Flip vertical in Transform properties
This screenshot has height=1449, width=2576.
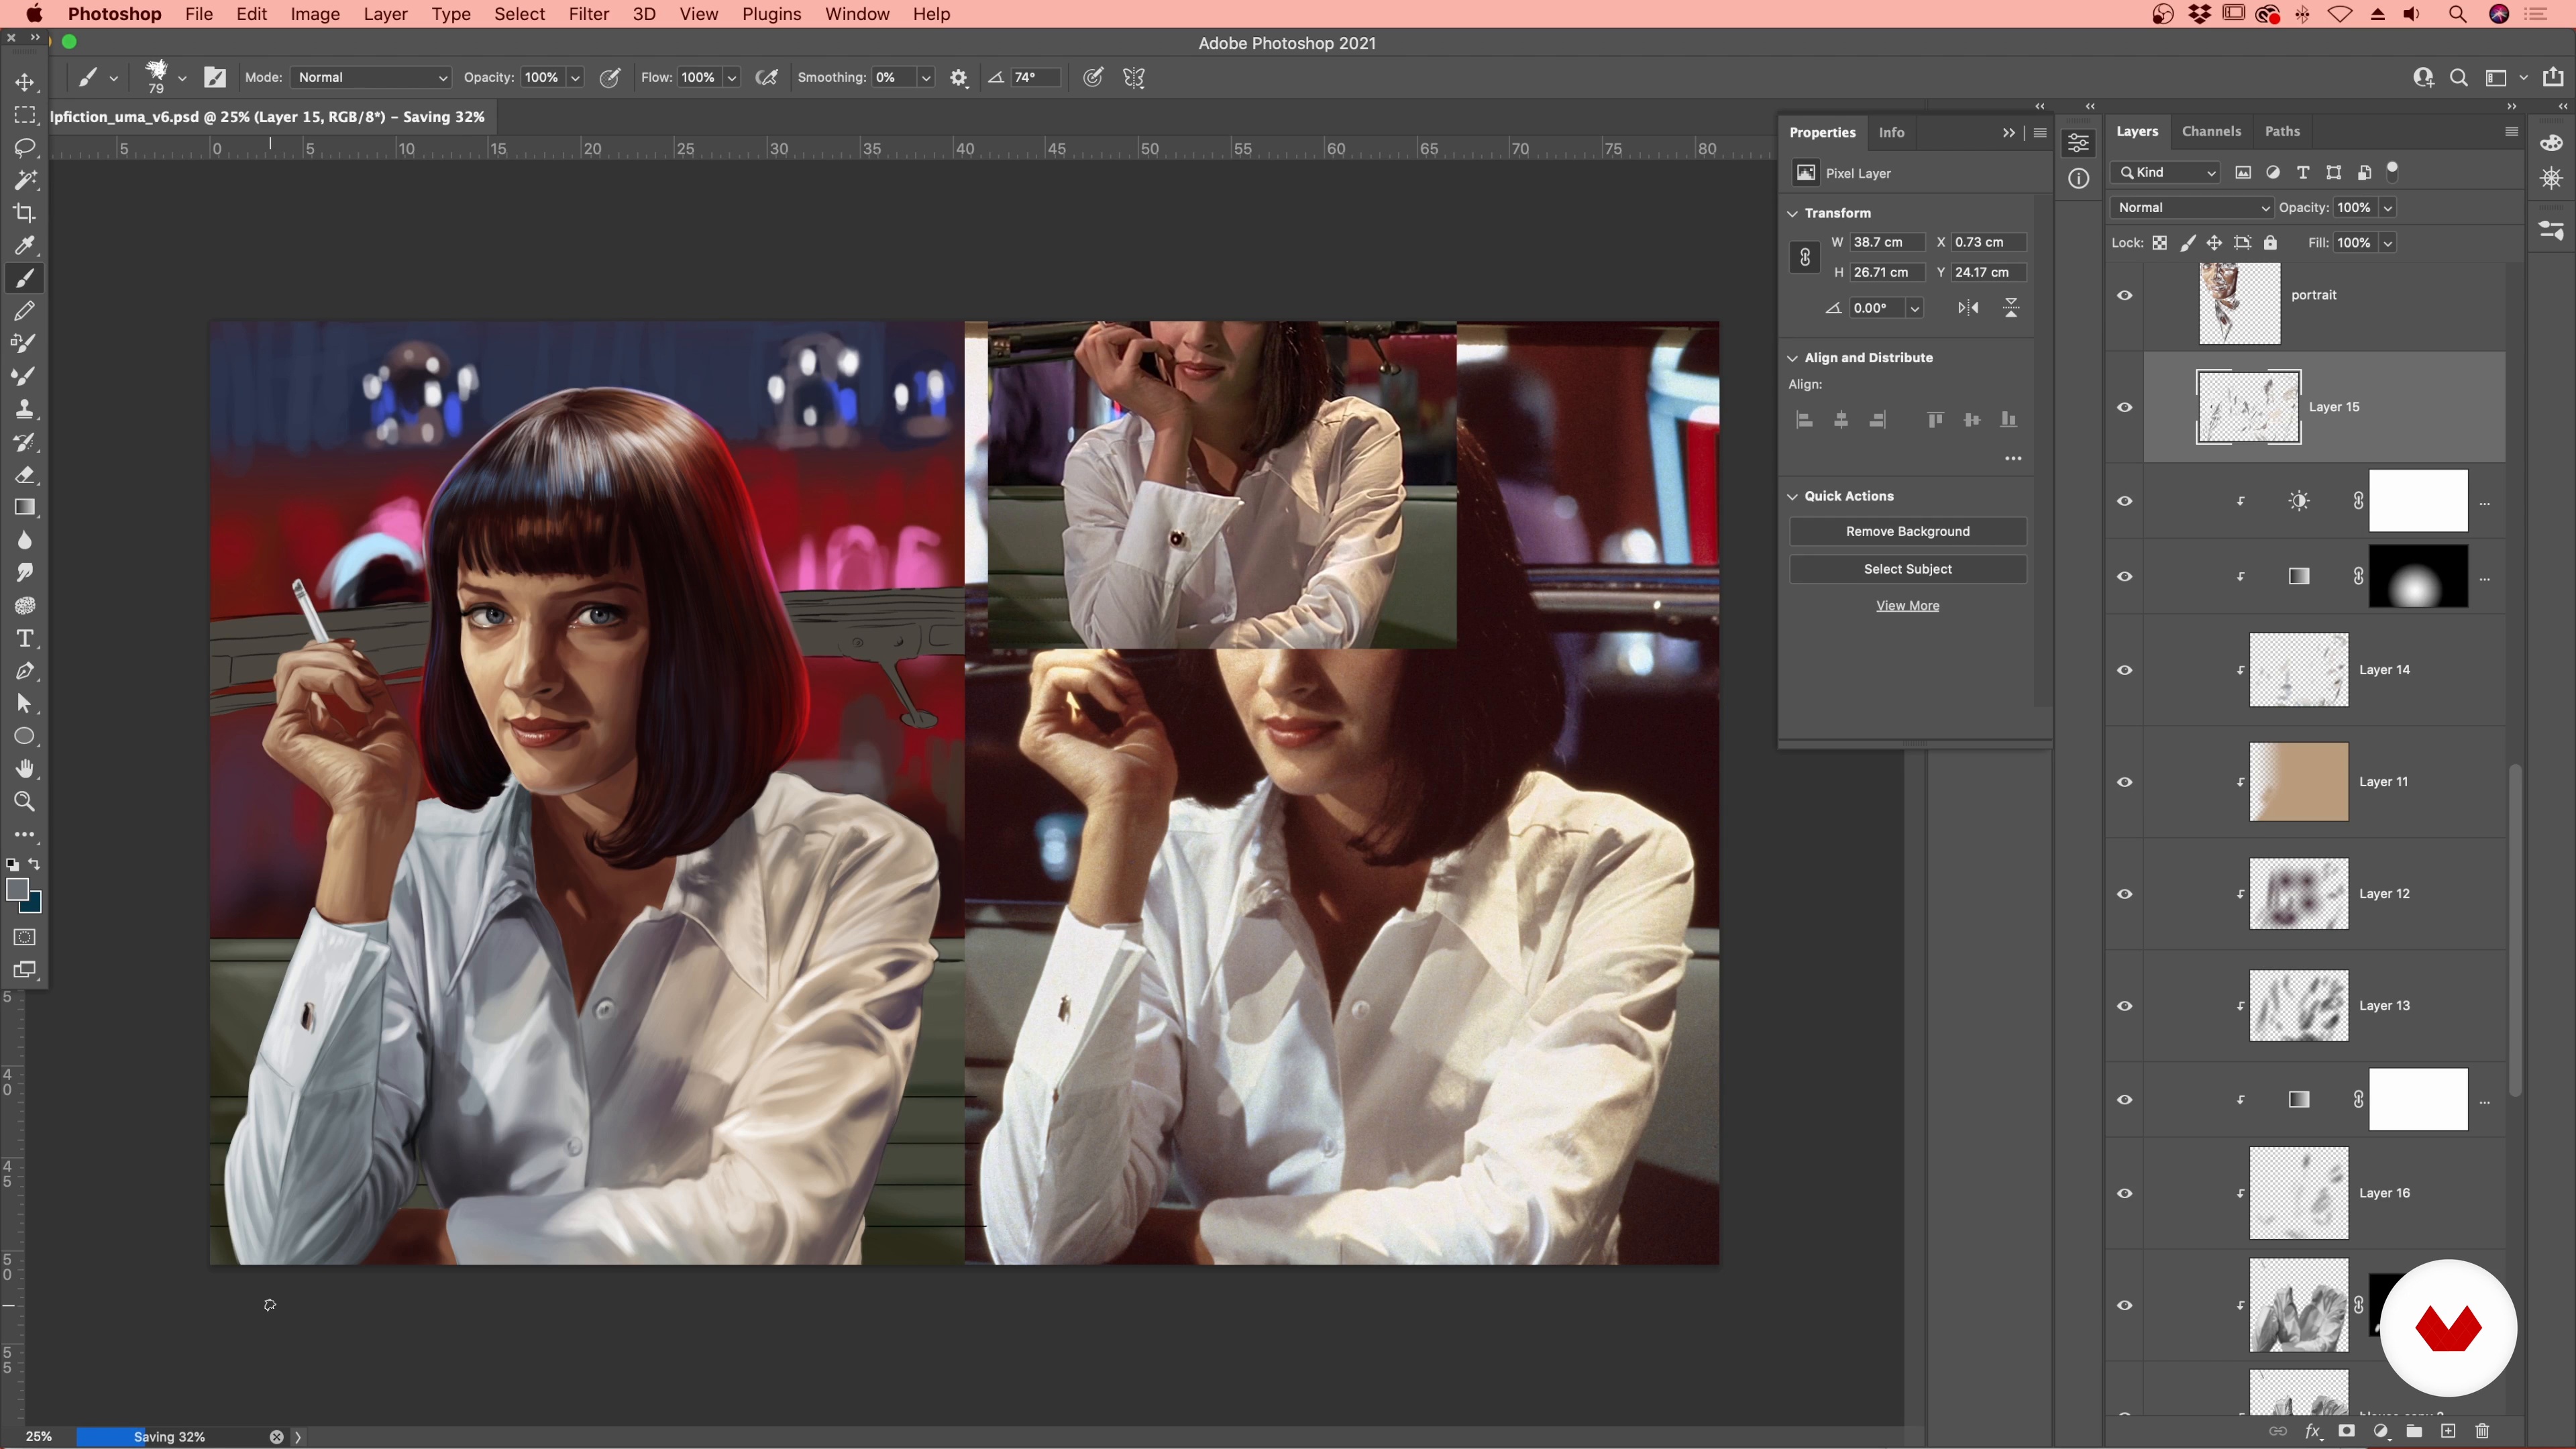coord(2011,308)
